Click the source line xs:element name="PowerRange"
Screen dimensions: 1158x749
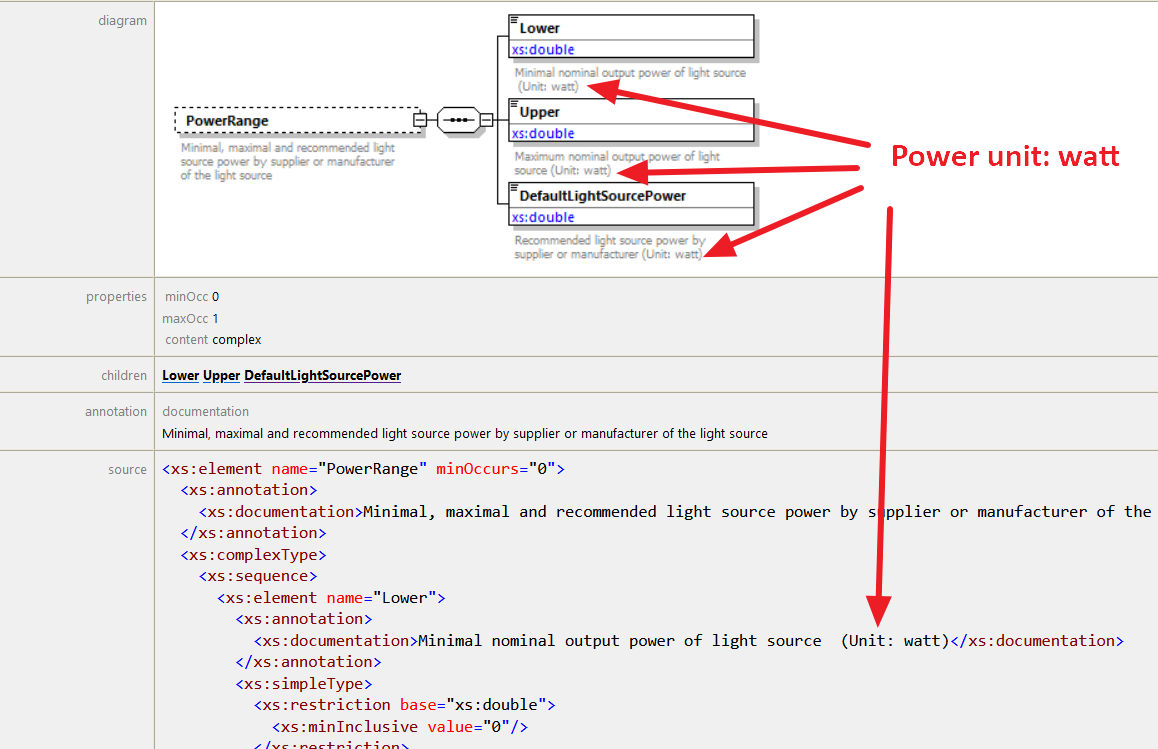tap(363, 469)
